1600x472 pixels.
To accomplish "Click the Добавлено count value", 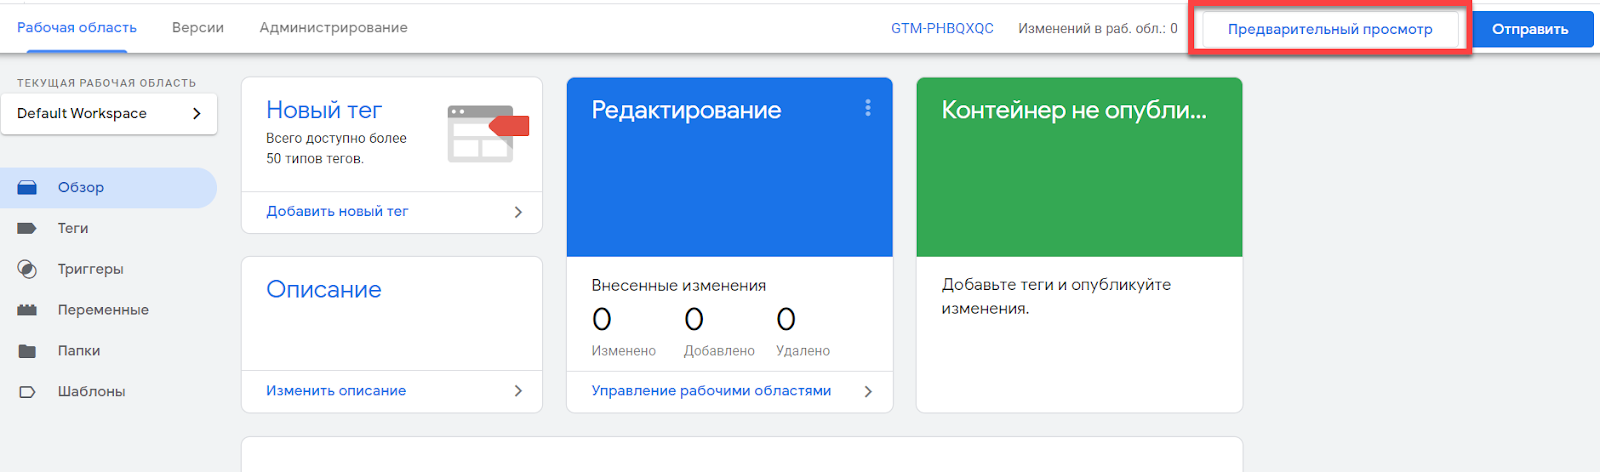I will tap(694, 320).
